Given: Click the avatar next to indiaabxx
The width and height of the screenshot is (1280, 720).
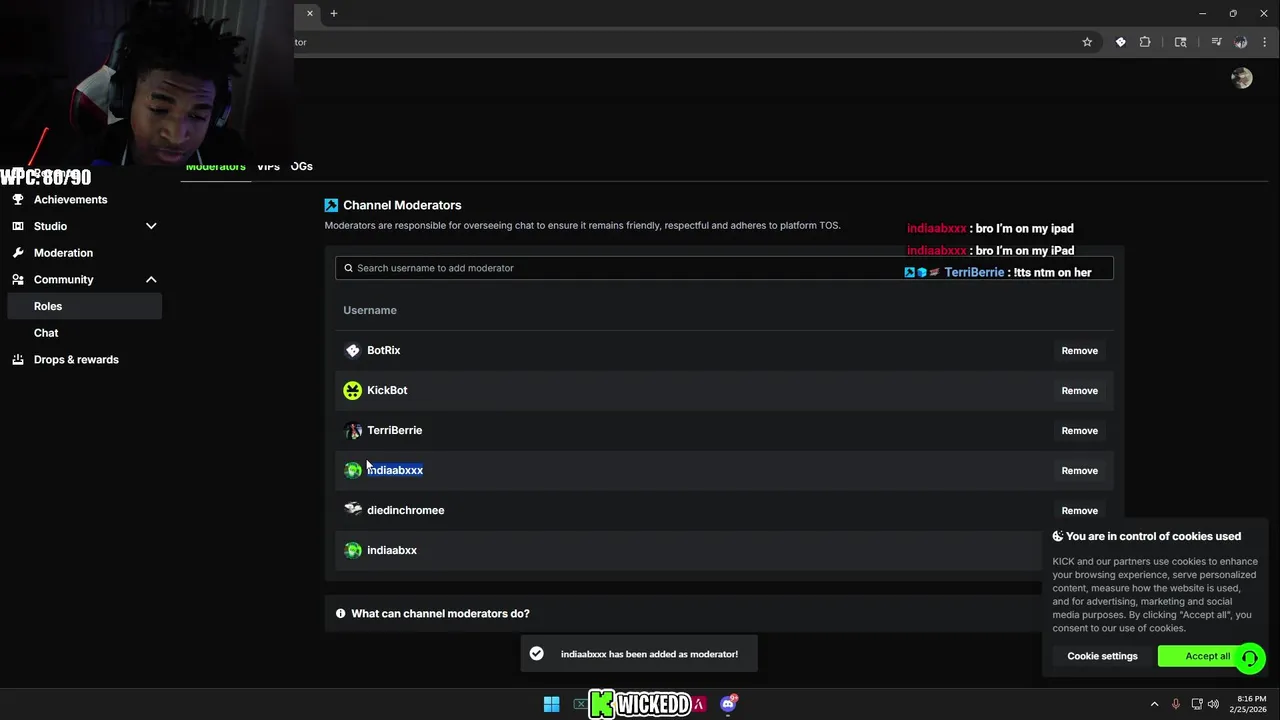Looking at the screenshot, I should pyautogui.click(x=352, y=550).
